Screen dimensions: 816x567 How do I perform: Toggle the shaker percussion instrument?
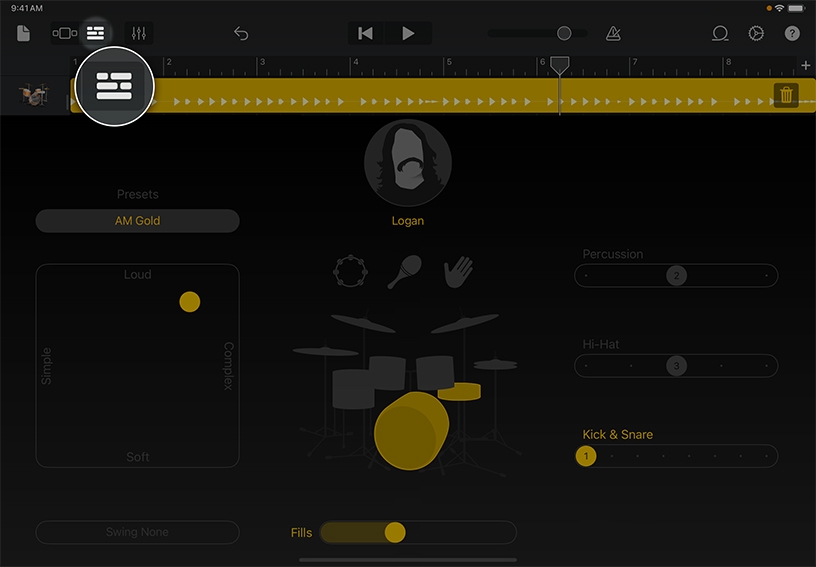tap(406, 270)
